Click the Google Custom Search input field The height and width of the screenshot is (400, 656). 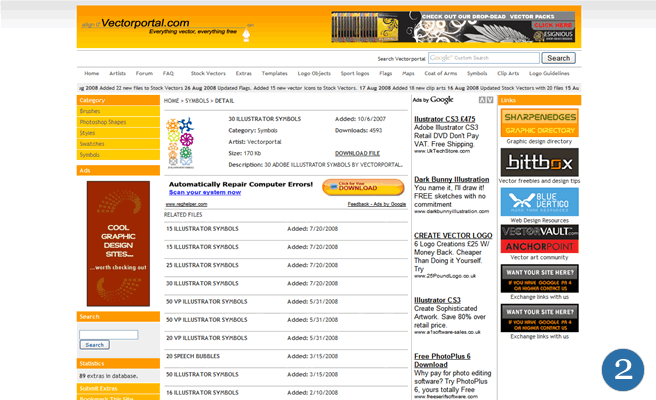tap(484, 59)
